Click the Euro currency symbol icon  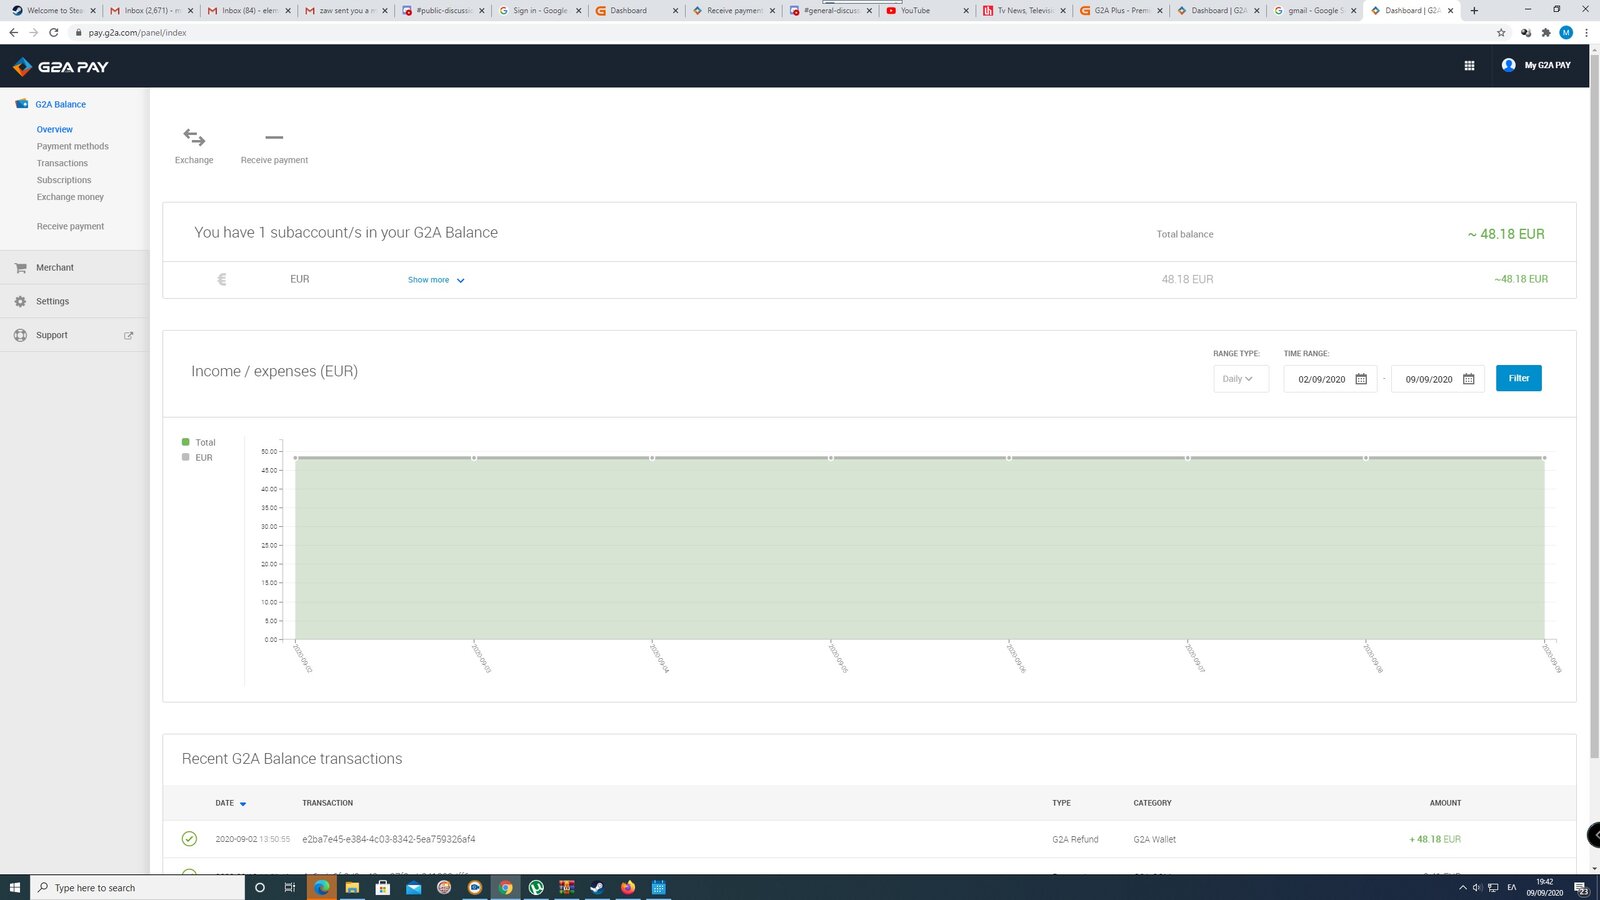(222, 280)
